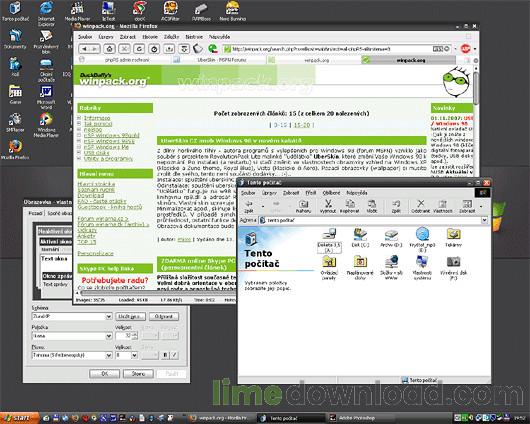Viewport: 530px width, 424px height.
Task: Click the Odstranit (delete) X toolbar icon
Action: coord(420,206)
